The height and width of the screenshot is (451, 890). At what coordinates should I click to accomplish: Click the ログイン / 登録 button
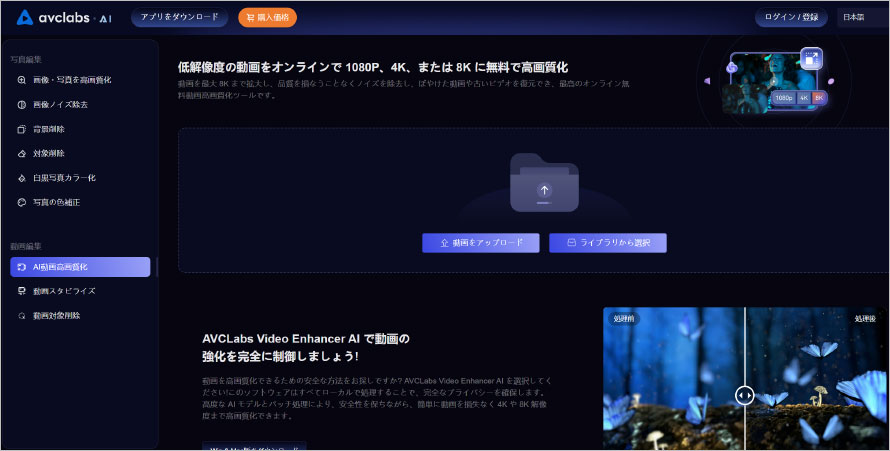pyautogui.click(x=791, y=17)
